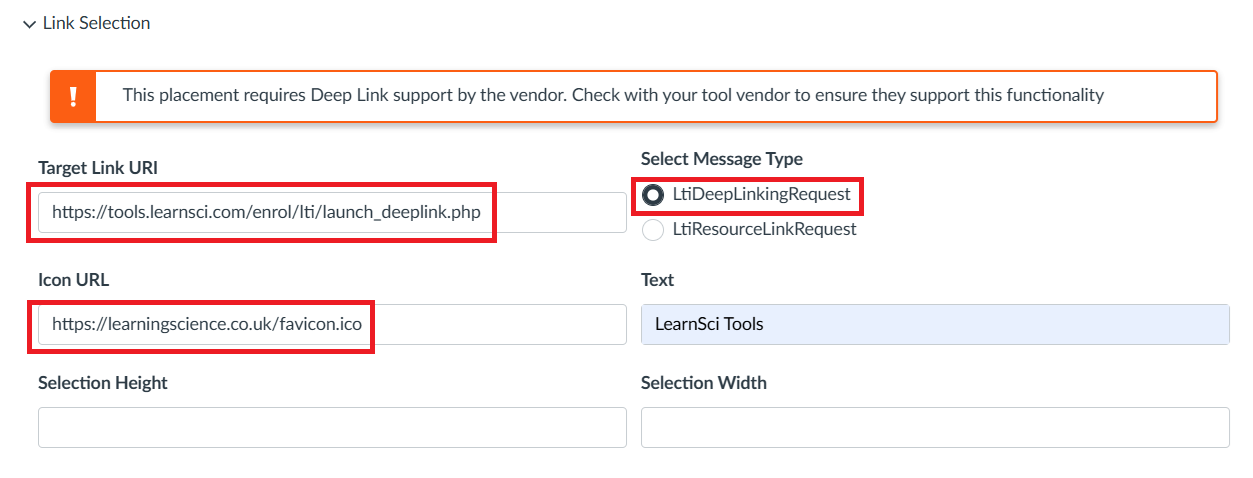Click the Target Link URI field label
1253x478 pixels.
point(98,167)
